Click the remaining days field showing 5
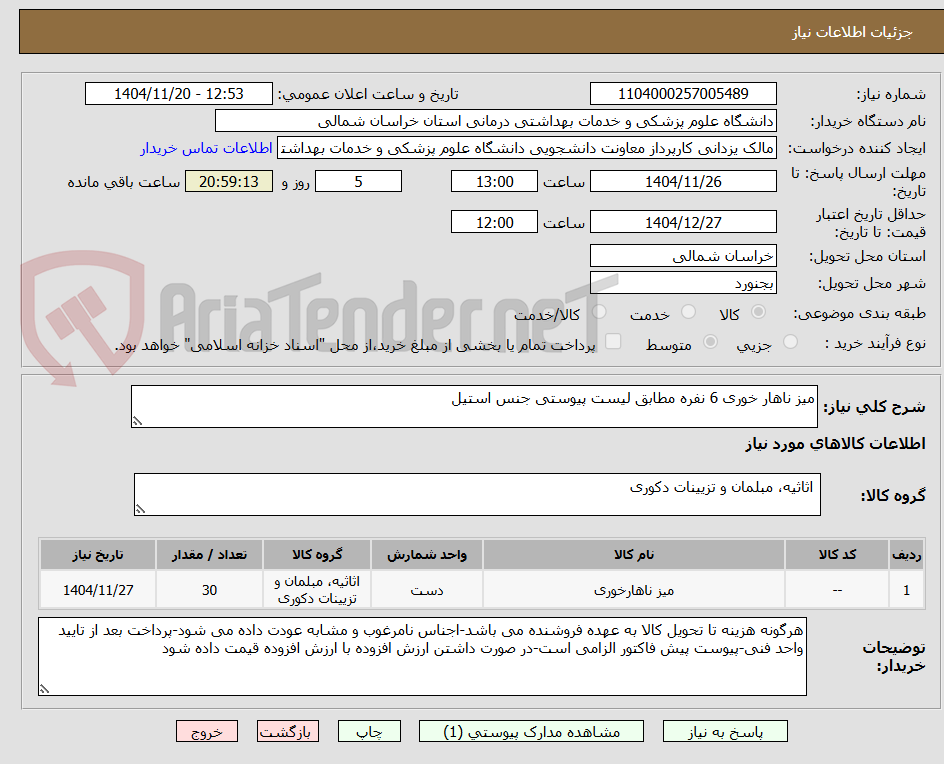The image size is (944, 764). [x=358, y=181]
